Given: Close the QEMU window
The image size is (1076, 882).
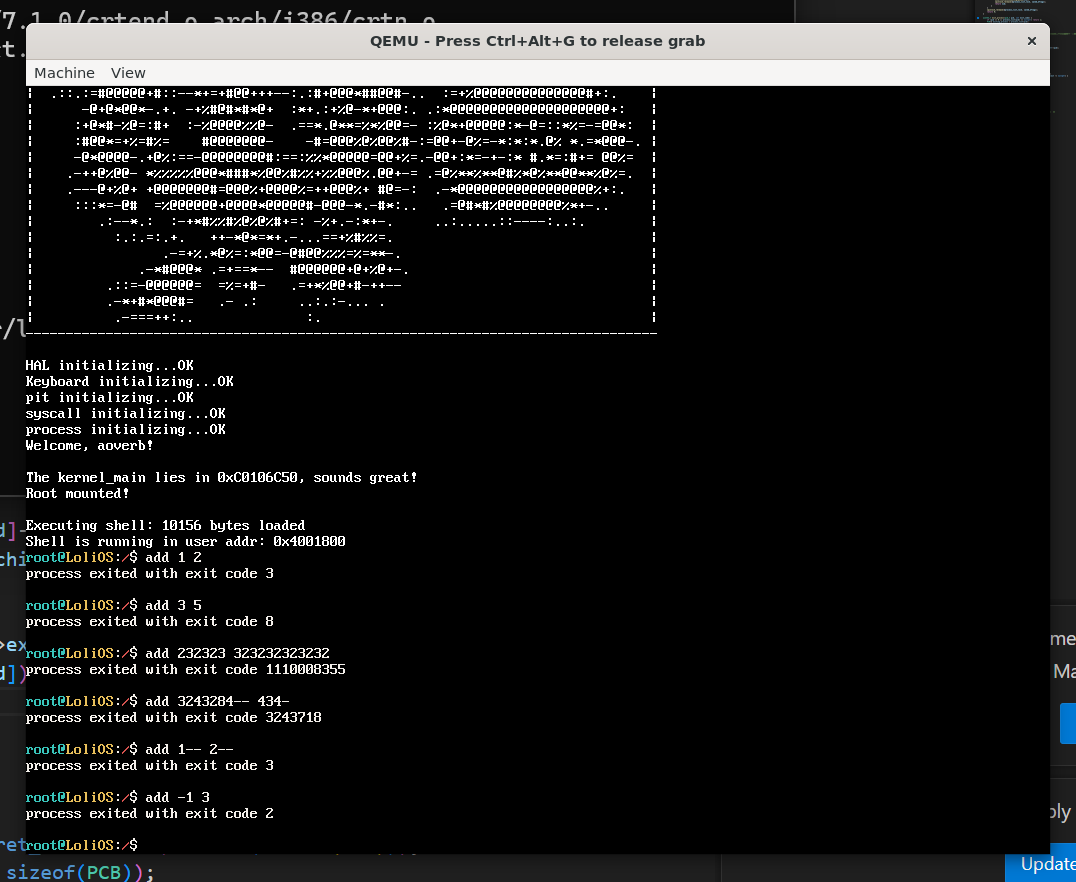Looking at the screenshot, I should click(1031, 41).
